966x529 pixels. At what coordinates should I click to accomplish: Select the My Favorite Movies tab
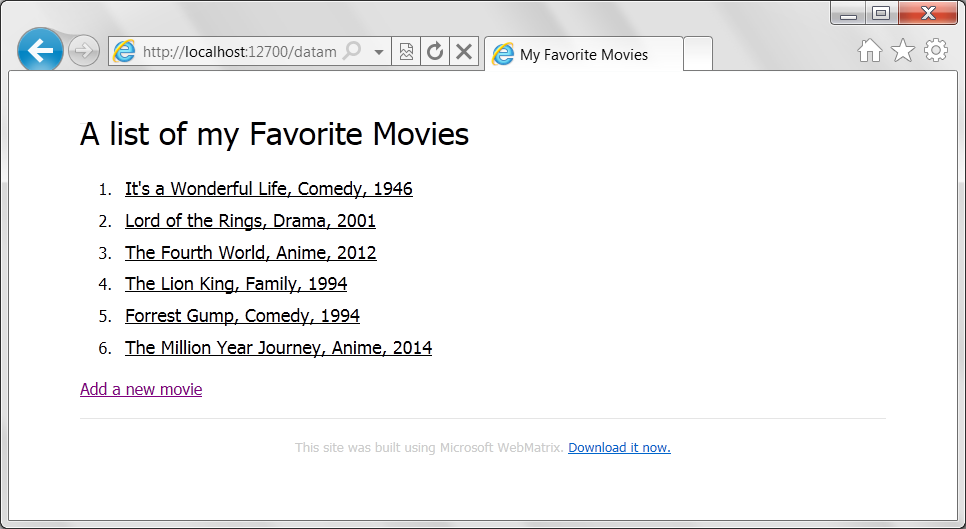point(583,54)
